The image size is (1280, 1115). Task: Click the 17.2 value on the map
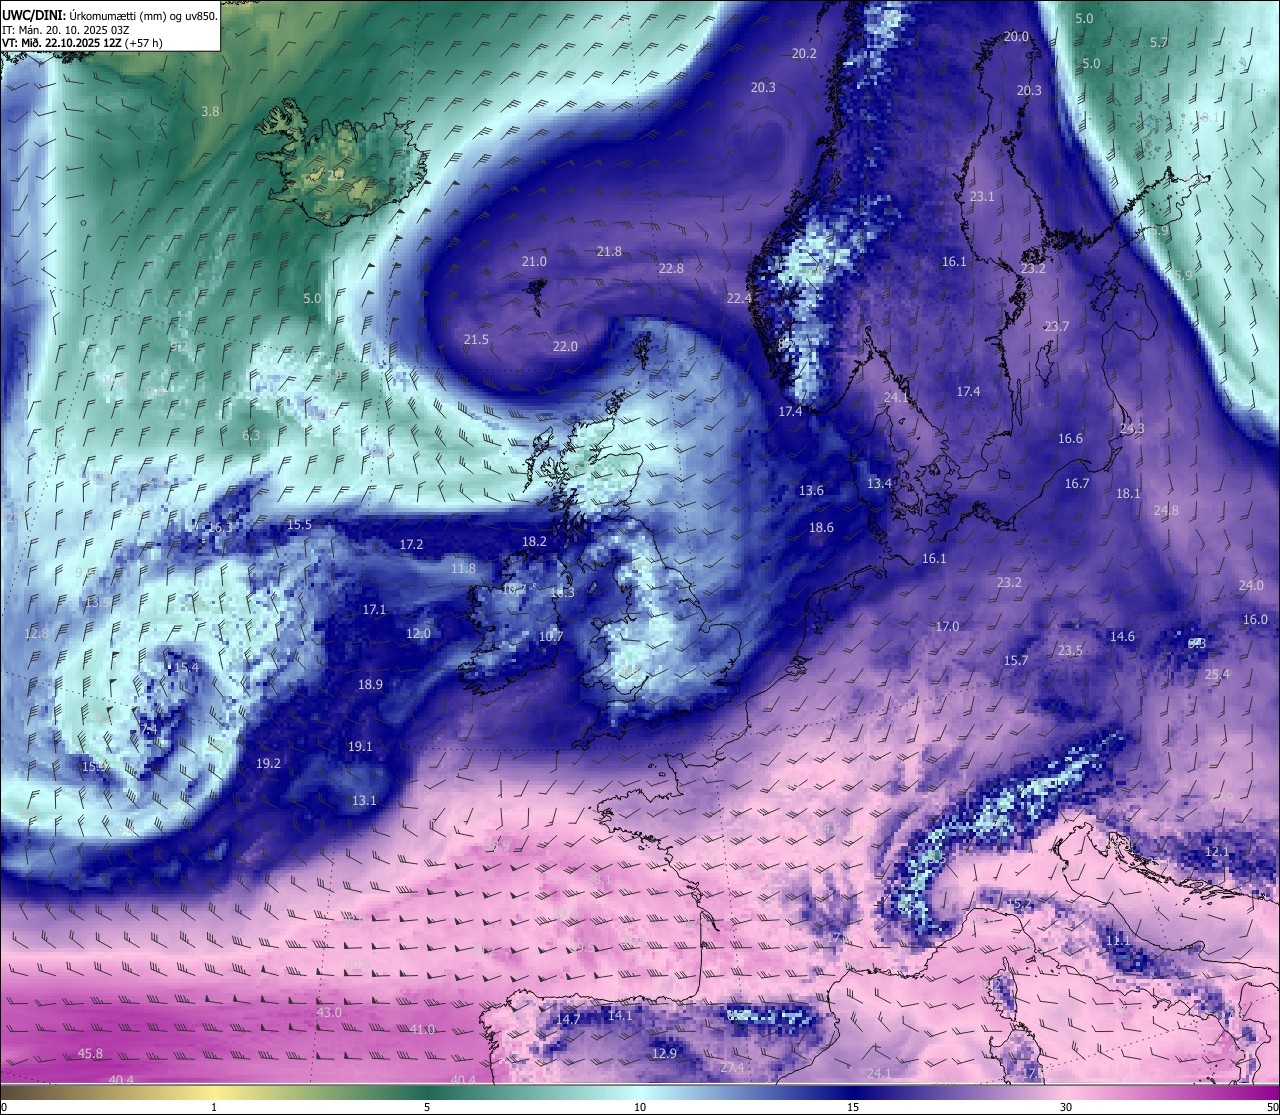411,545
